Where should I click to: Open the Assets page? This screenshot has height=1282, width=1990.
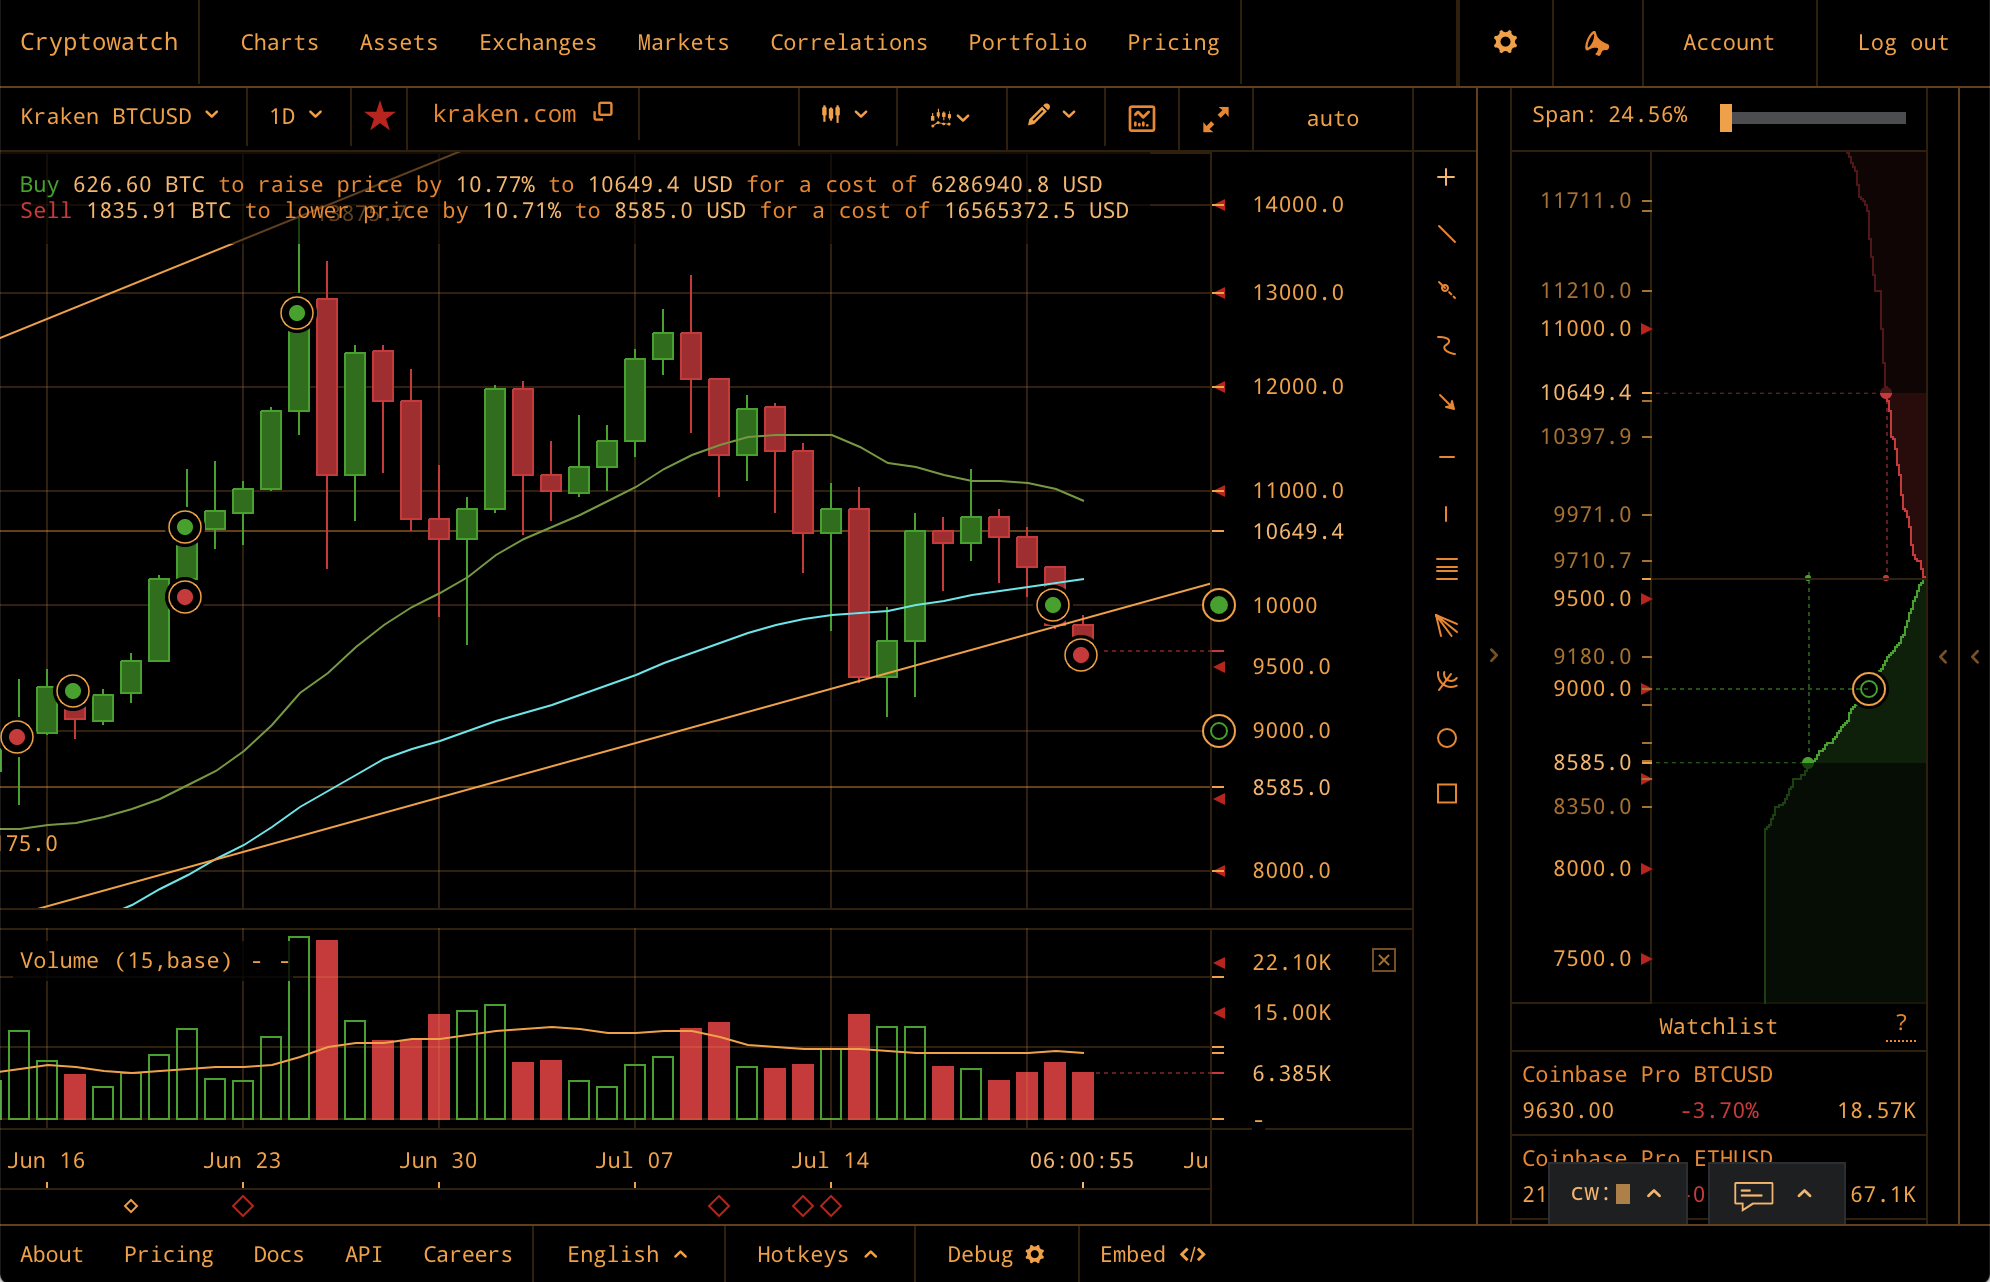(399, 42)
